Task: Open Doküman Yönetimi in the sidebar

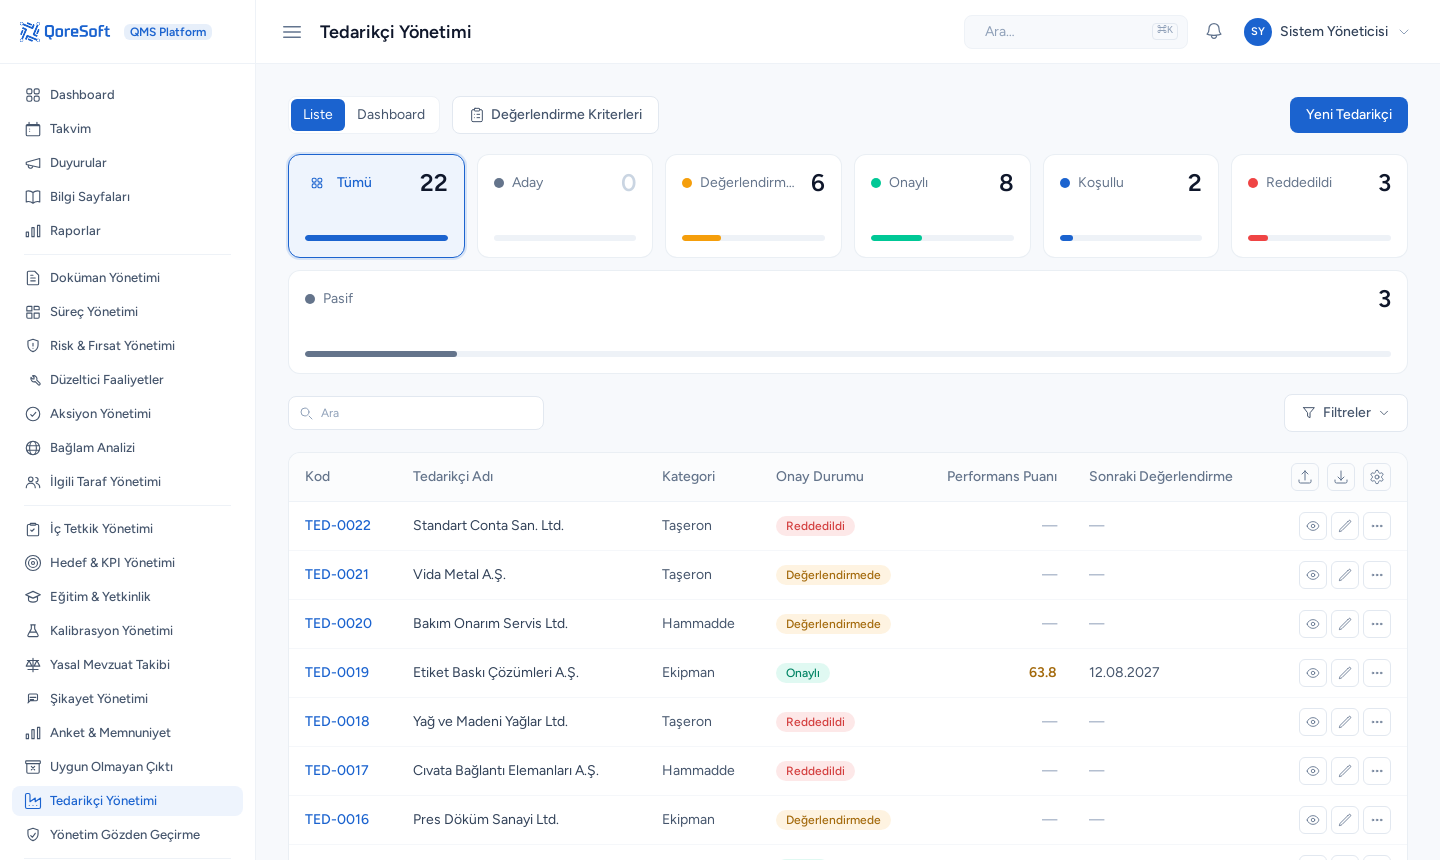Action: click(127, 278)
